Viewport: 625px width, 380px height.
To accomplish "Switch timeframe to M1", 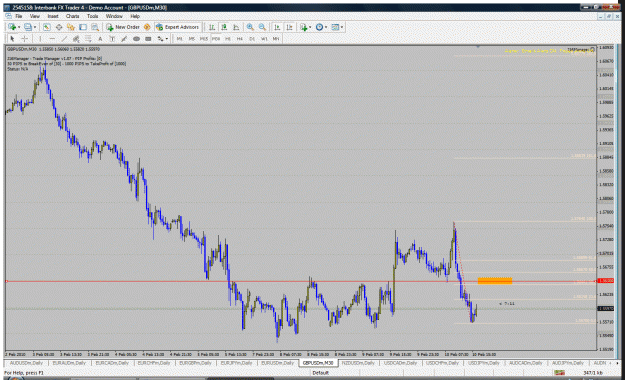I will [180, 39].
